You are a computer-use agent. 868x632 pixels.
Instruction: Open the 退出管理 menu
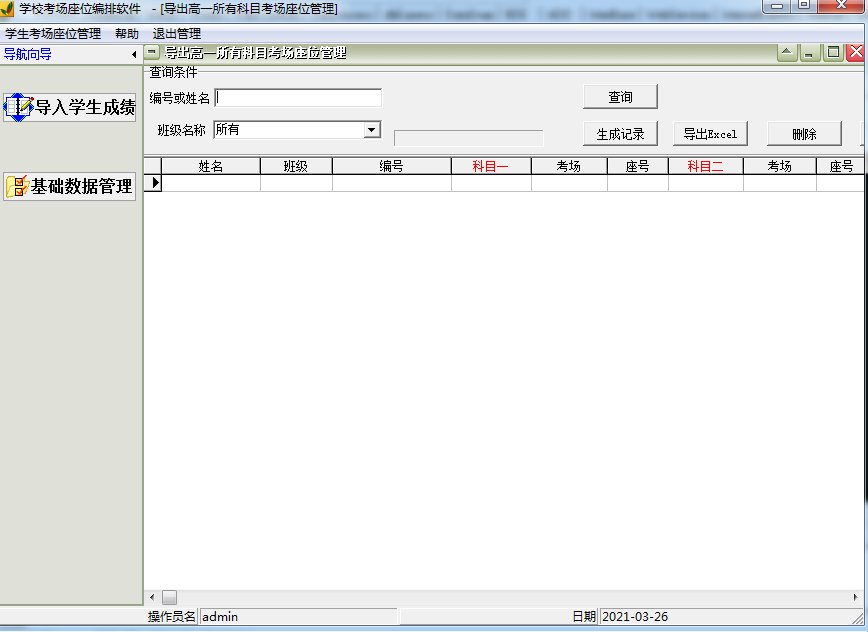177,34
